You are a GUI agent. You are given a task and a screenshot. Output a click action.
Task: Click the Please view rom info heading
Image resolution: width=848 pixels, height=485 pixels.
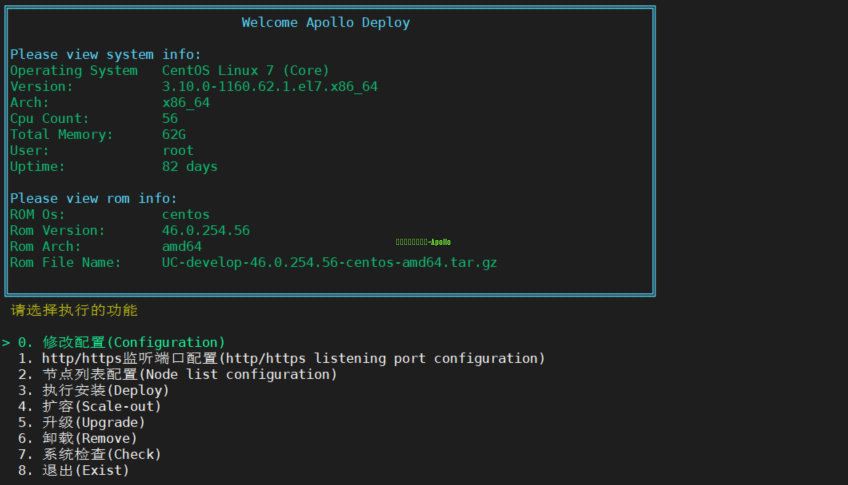coord(93,198)
